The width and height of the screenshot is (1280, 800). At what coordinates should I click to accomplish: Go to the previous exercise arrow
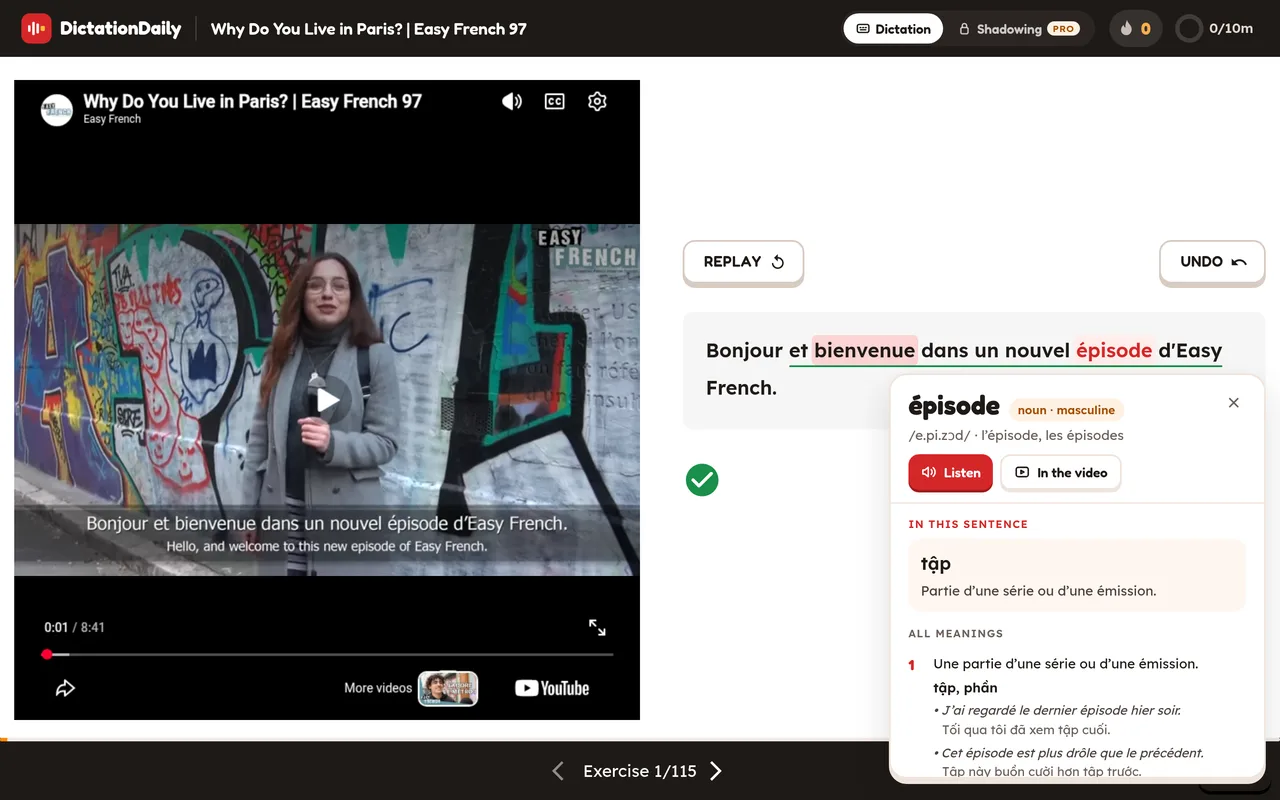pos(558,771)
